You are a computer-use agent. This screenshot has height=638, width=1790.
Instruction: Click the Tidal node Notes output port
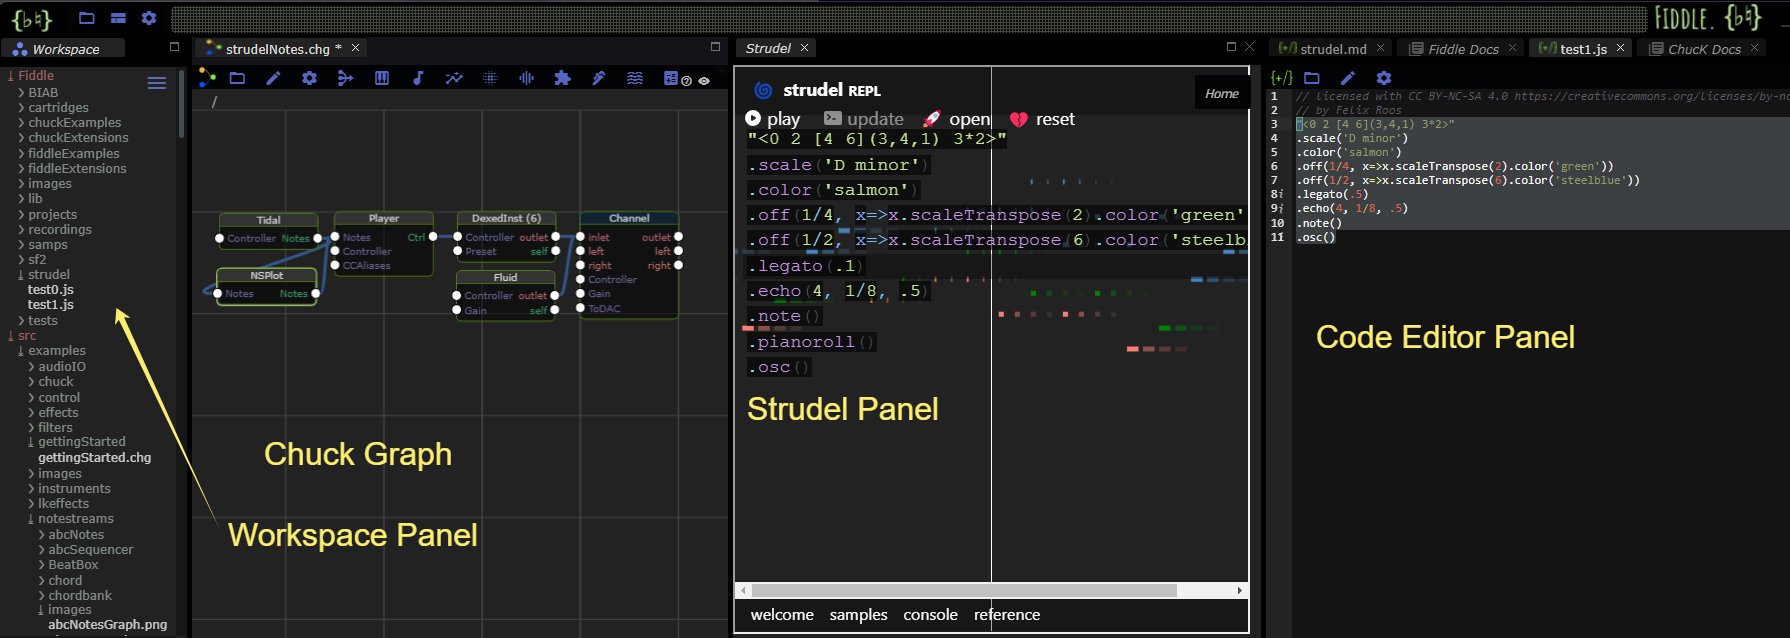[318, 238]
